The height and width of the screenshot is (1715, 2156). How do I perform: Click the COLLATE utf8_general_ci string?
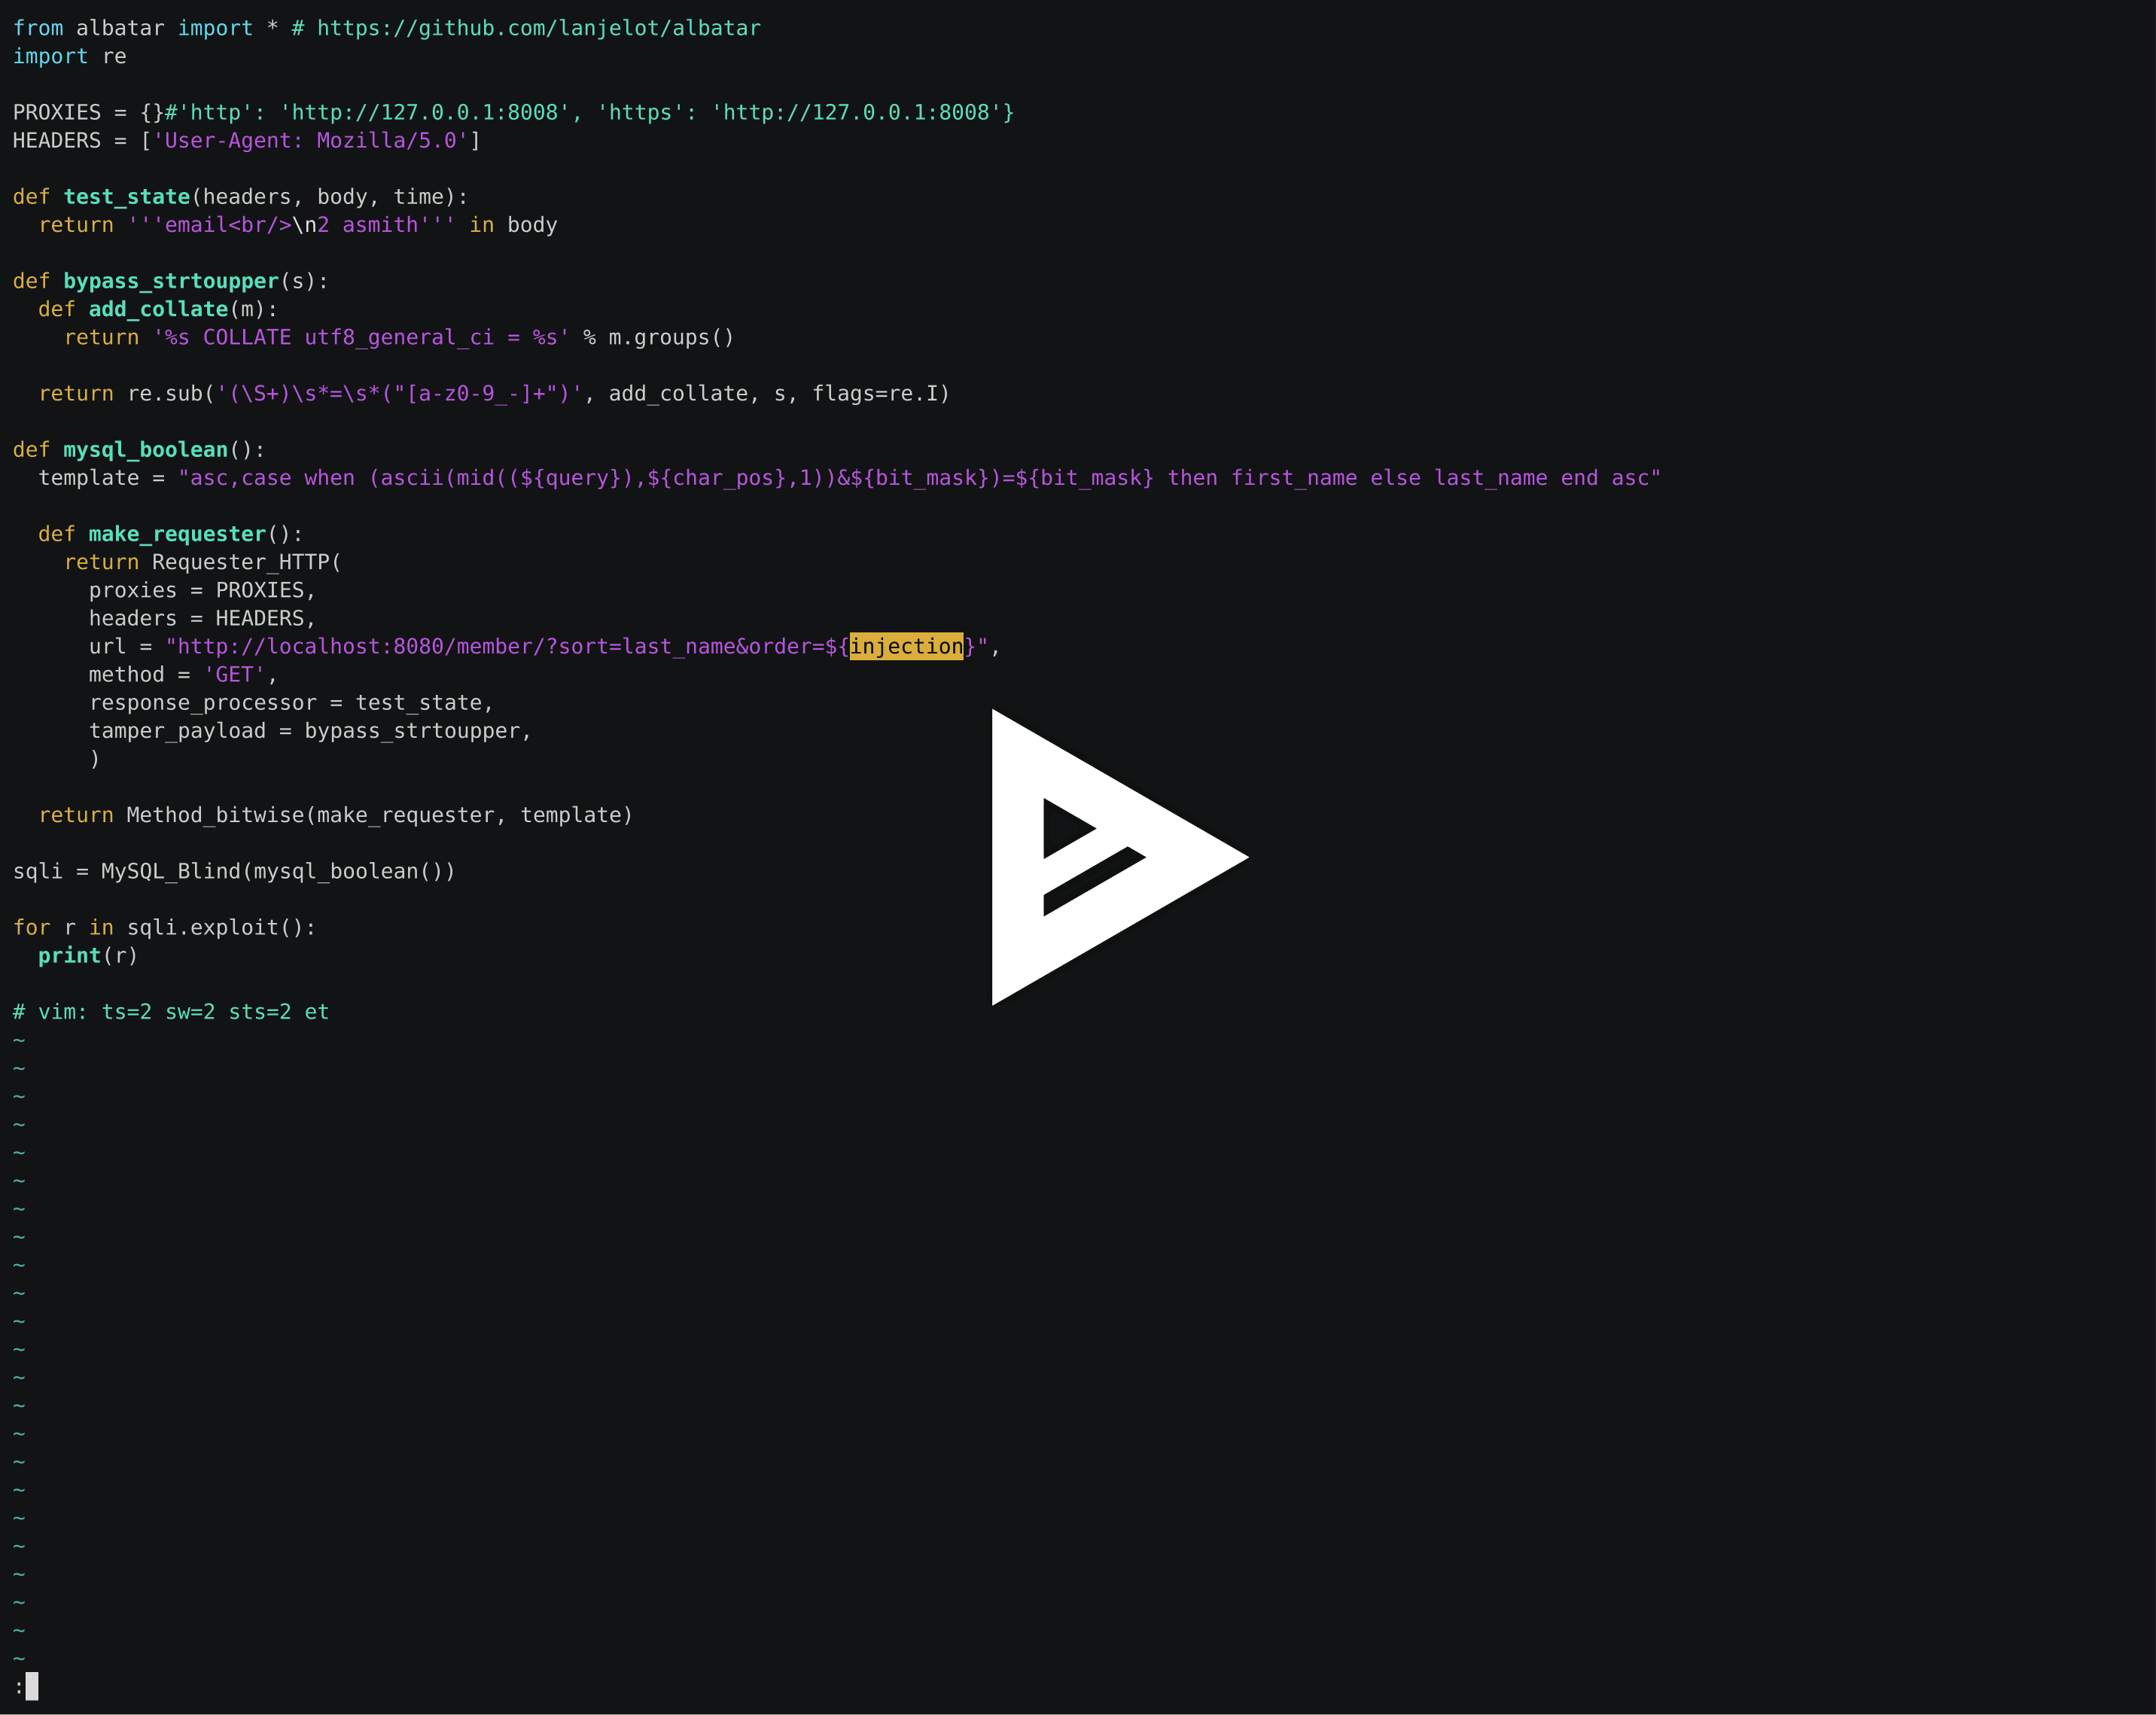pos(361,337)
